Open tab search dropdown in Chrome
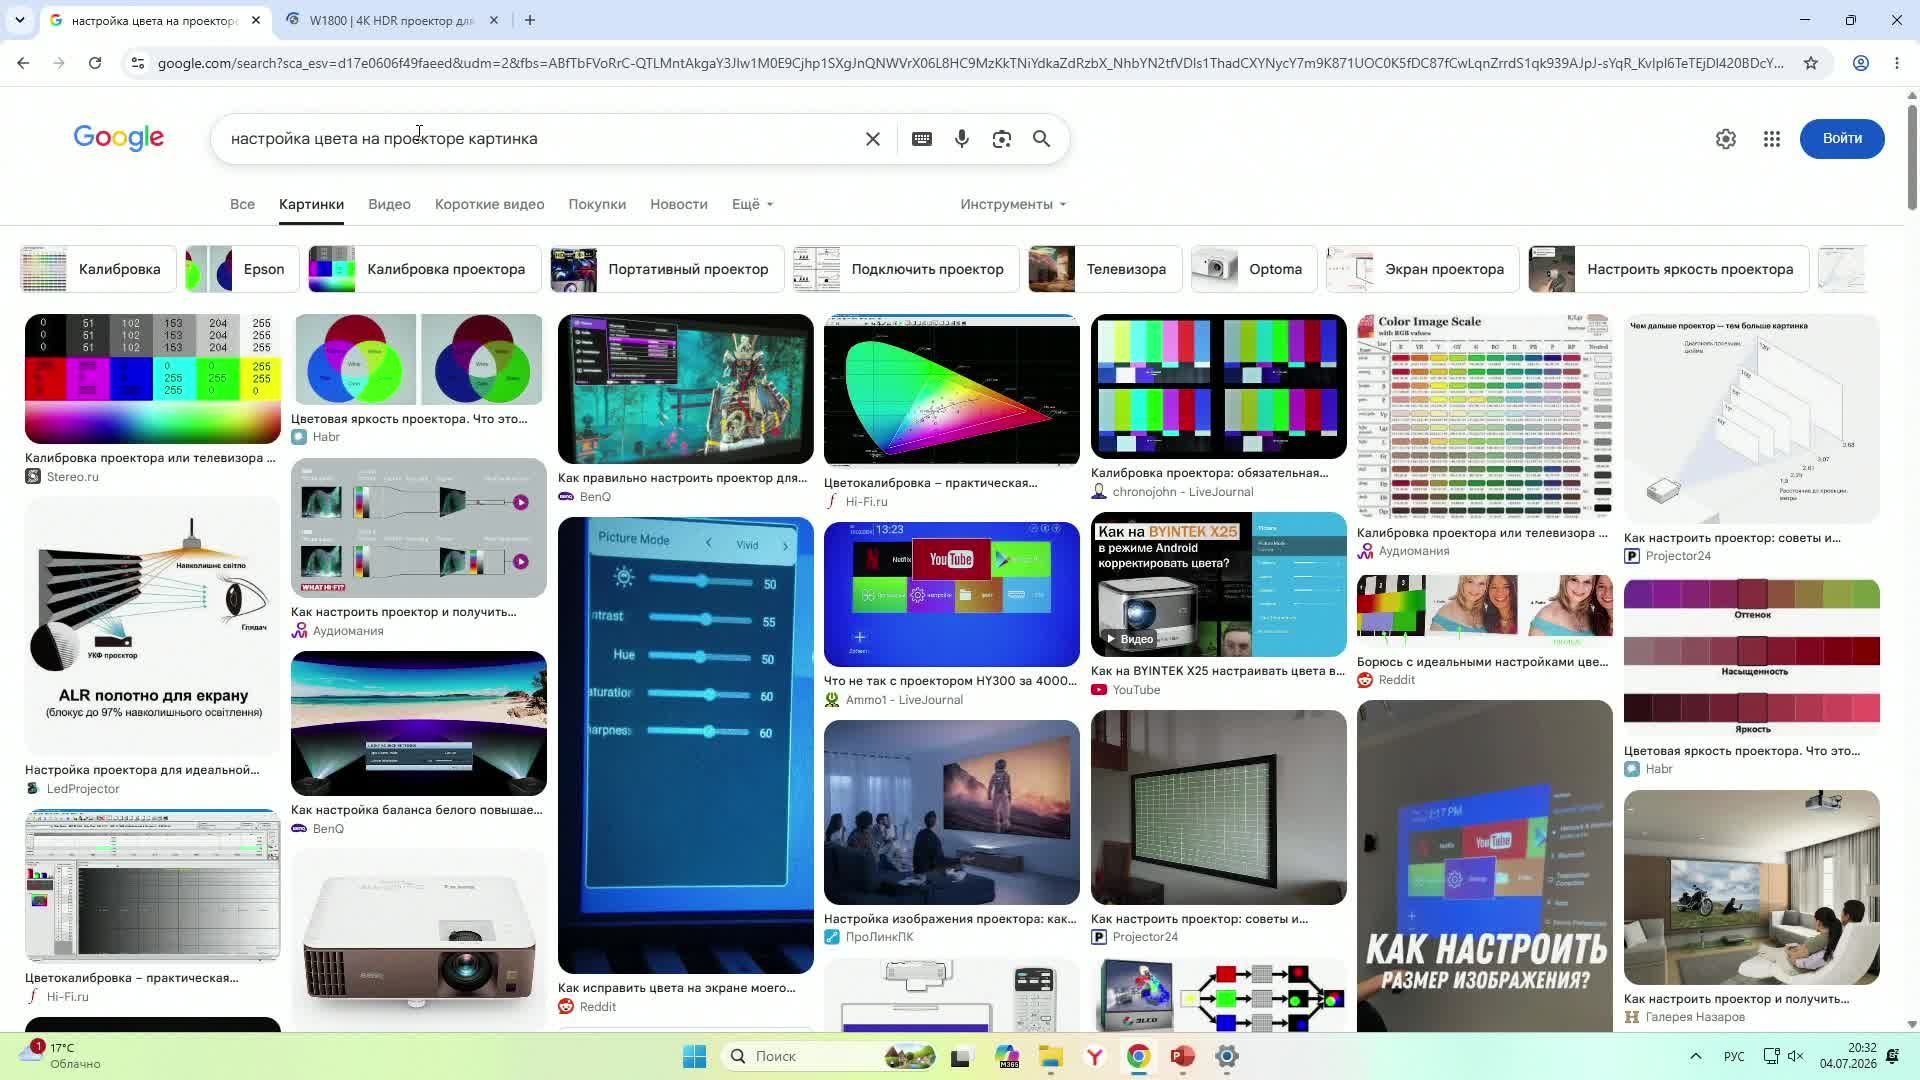Screen dimensions: 1920x1080 [19, 20]
